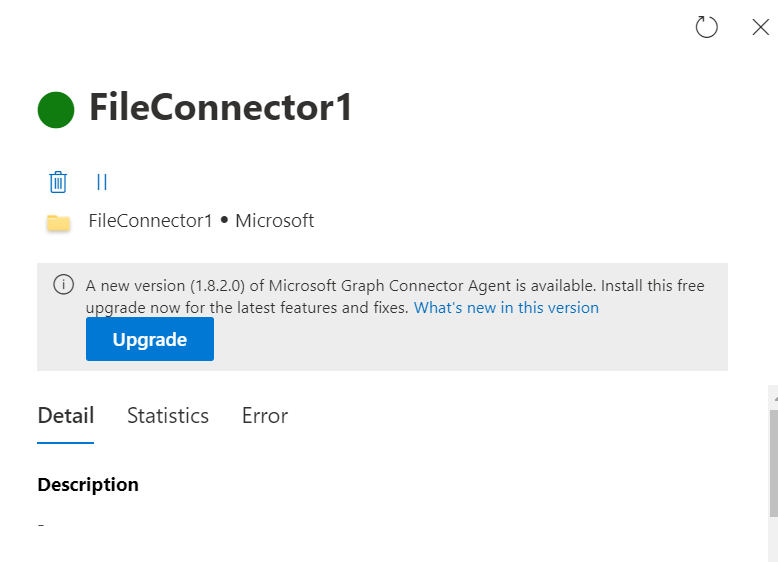This screenshot has width=778, height=562.
Task: Click the yellow folder icon
Action: (x=58, y=222)
